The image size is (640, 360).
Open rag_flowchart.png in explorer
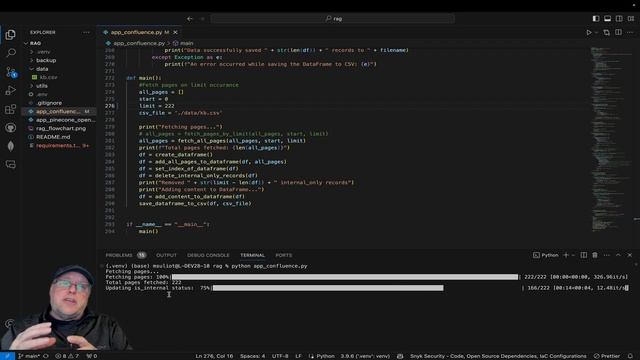click(x=61, y=129)
